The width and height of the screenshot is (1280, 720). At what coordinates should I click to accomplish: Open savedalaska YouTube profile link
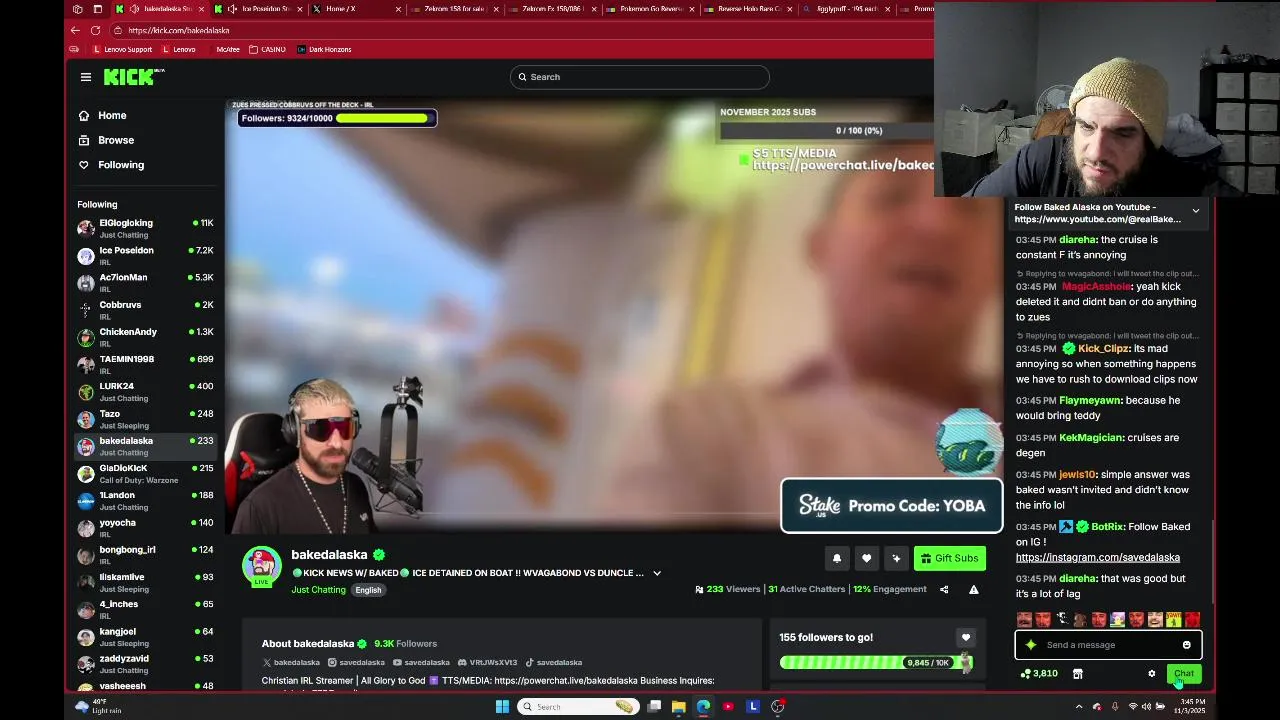421,662
